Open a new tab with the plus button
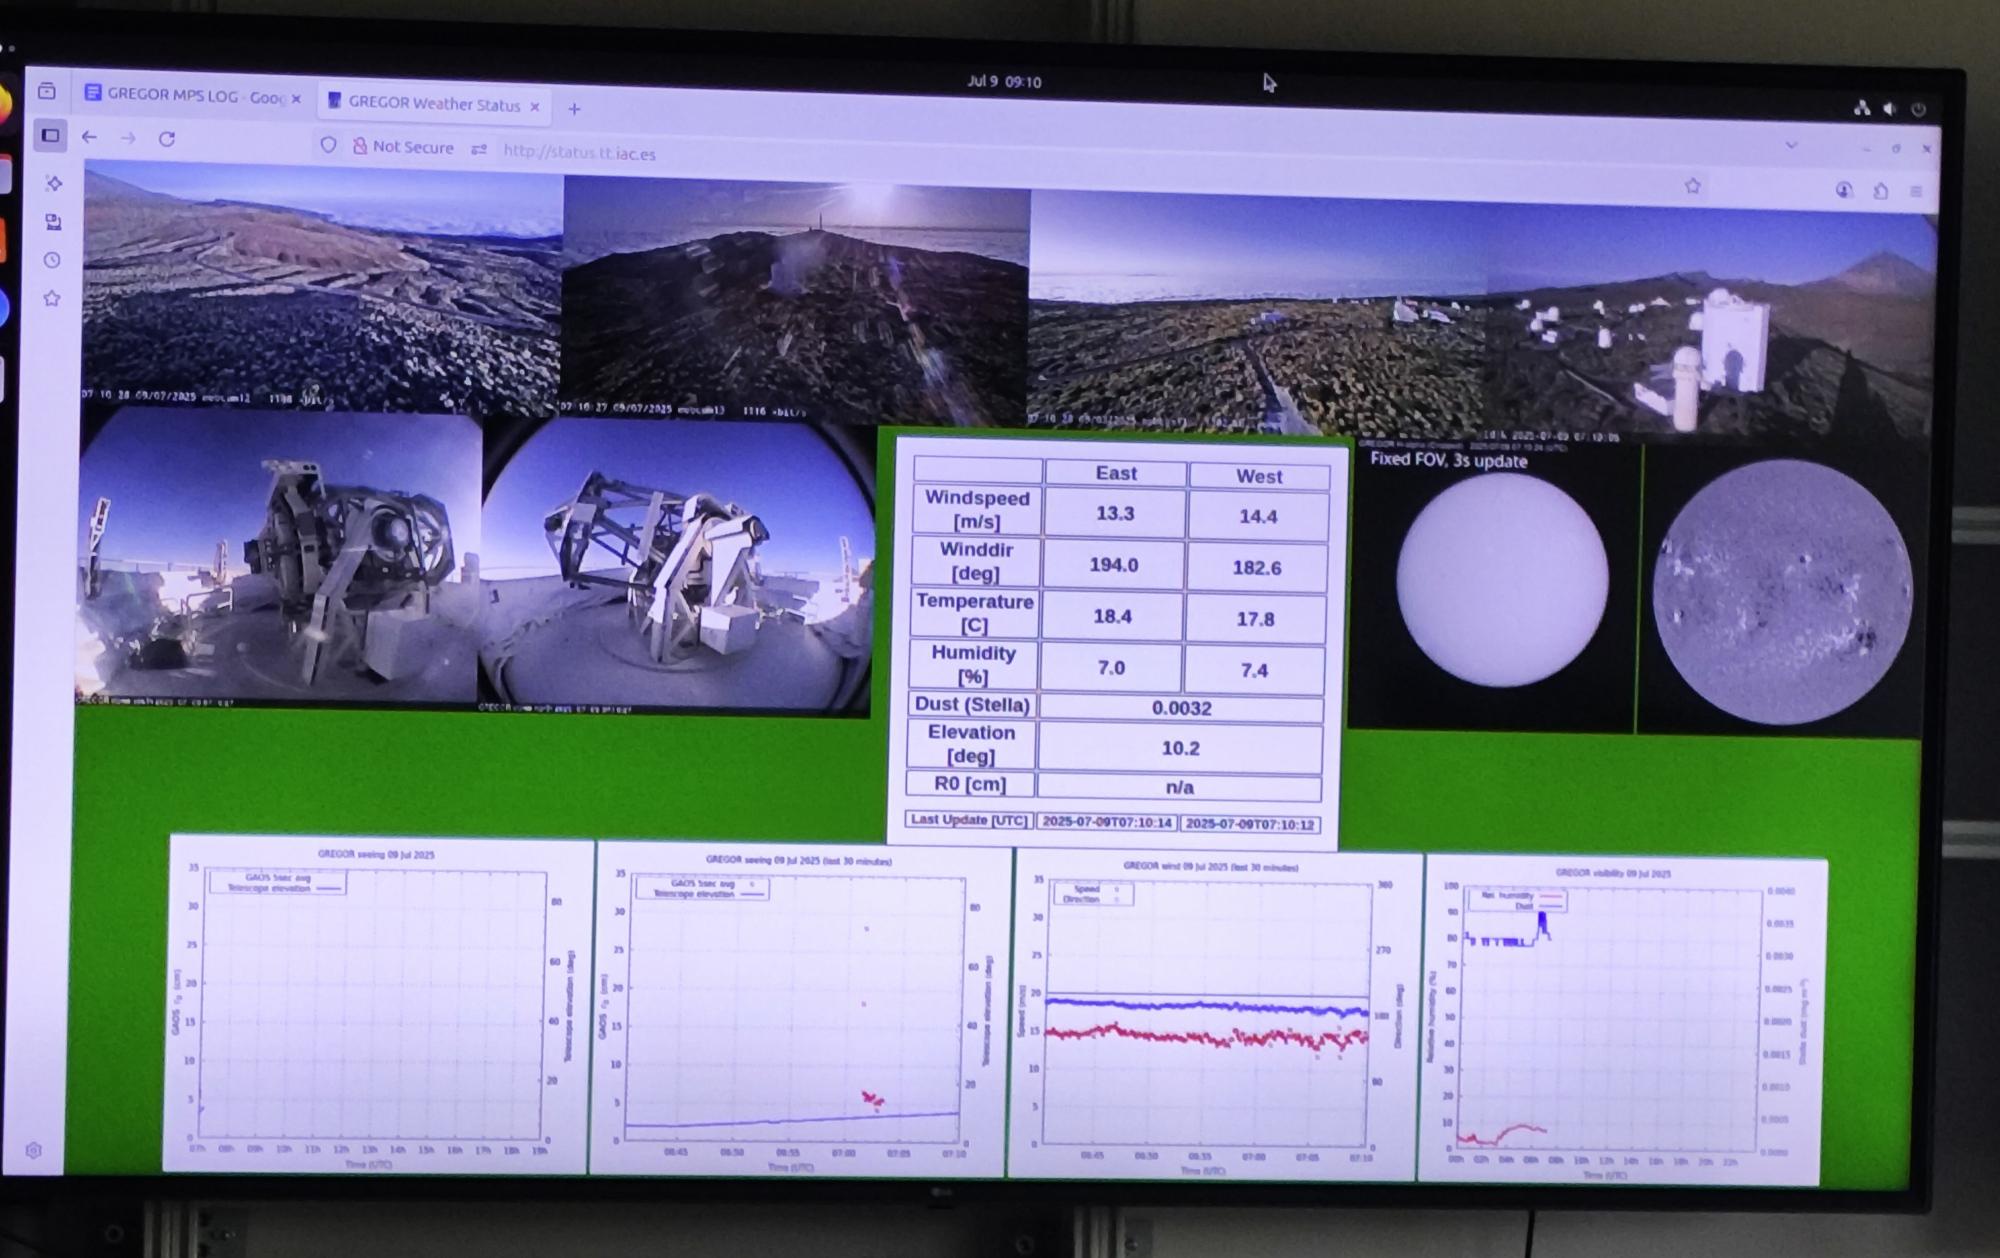 pyautogui.click(x=574, y=109)
